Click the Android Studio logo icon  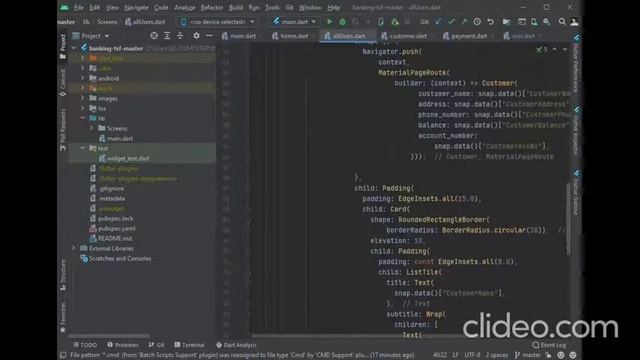pos(64,7)
